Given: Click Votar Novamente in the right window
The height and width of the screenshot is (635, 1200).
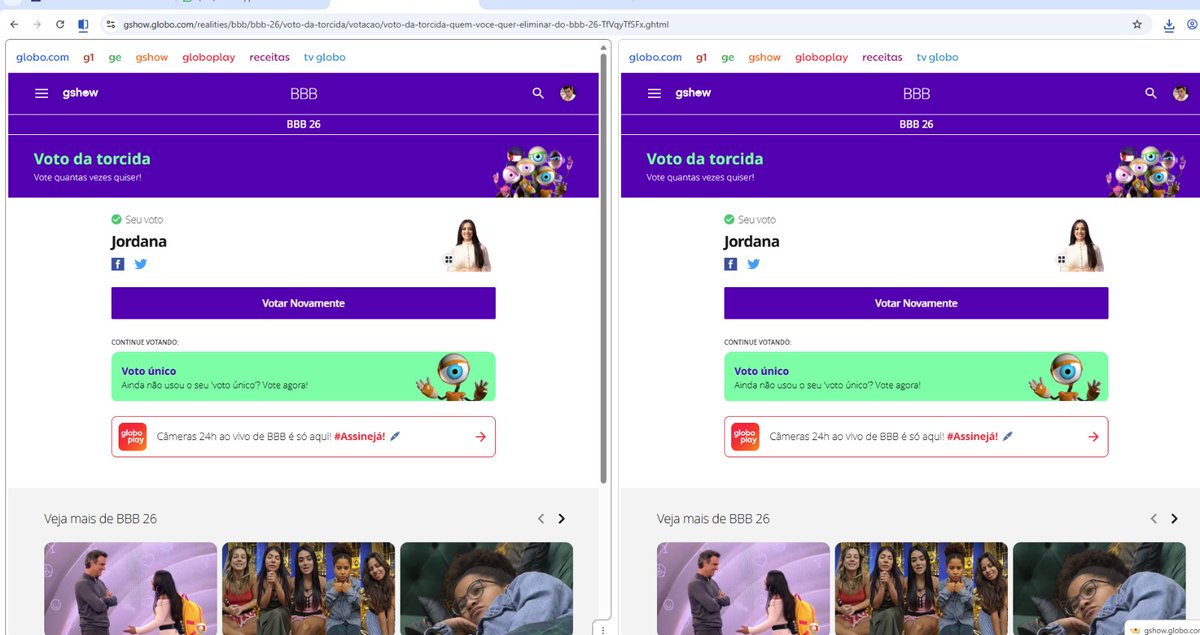Looking at the screenshot, I should tap(916, 303).
